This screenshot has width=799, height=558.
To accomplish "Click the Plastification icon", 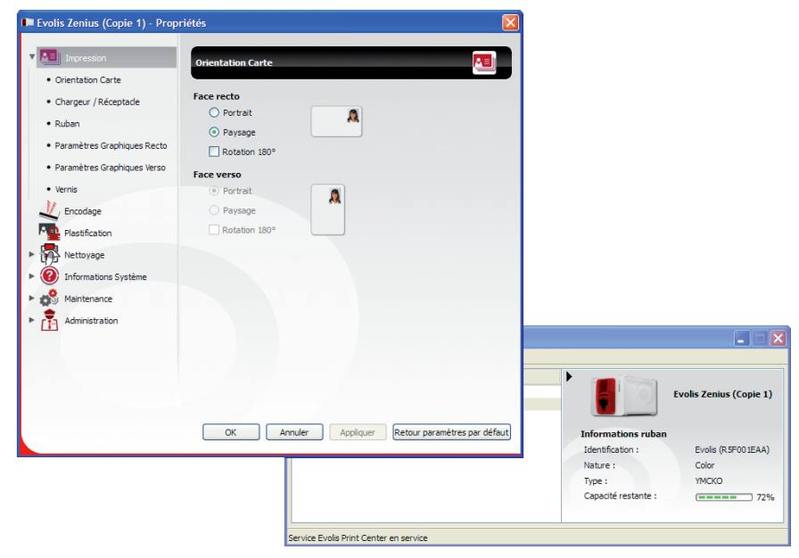I will click(x=49, y=232).
